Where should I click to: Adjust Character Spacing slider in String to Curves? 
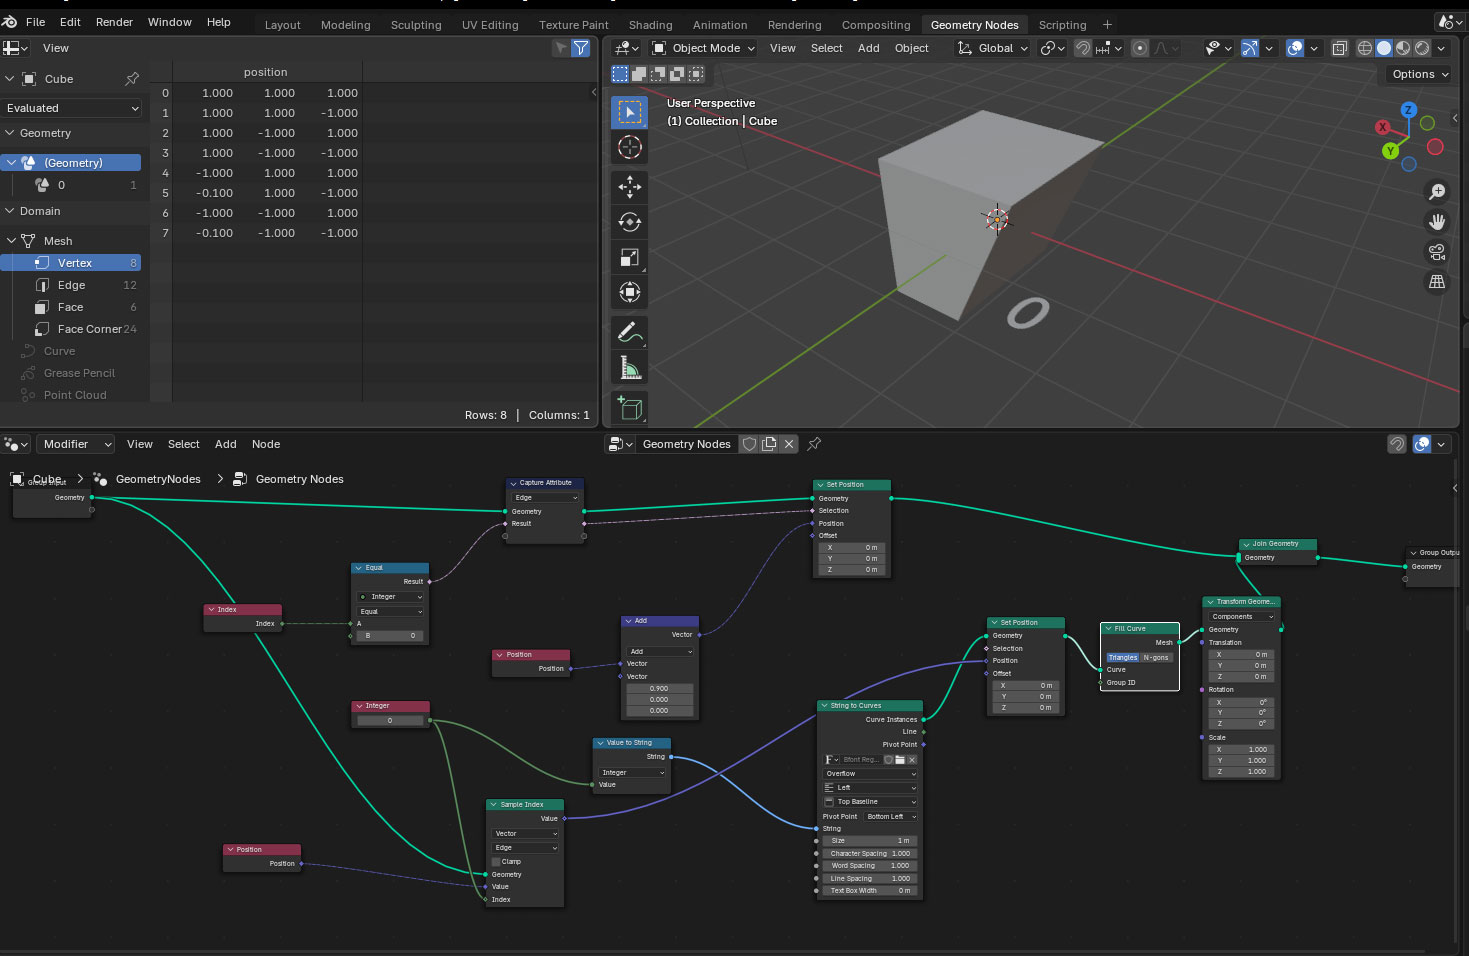pyautogui.click(x=869, y=853)
